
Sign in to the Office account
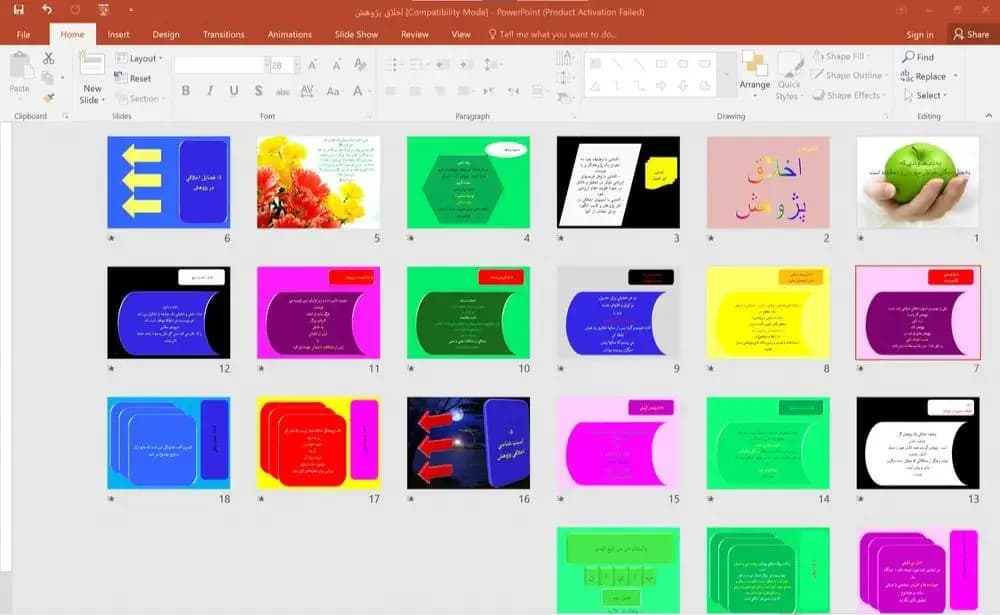click(x=920, y=34)
